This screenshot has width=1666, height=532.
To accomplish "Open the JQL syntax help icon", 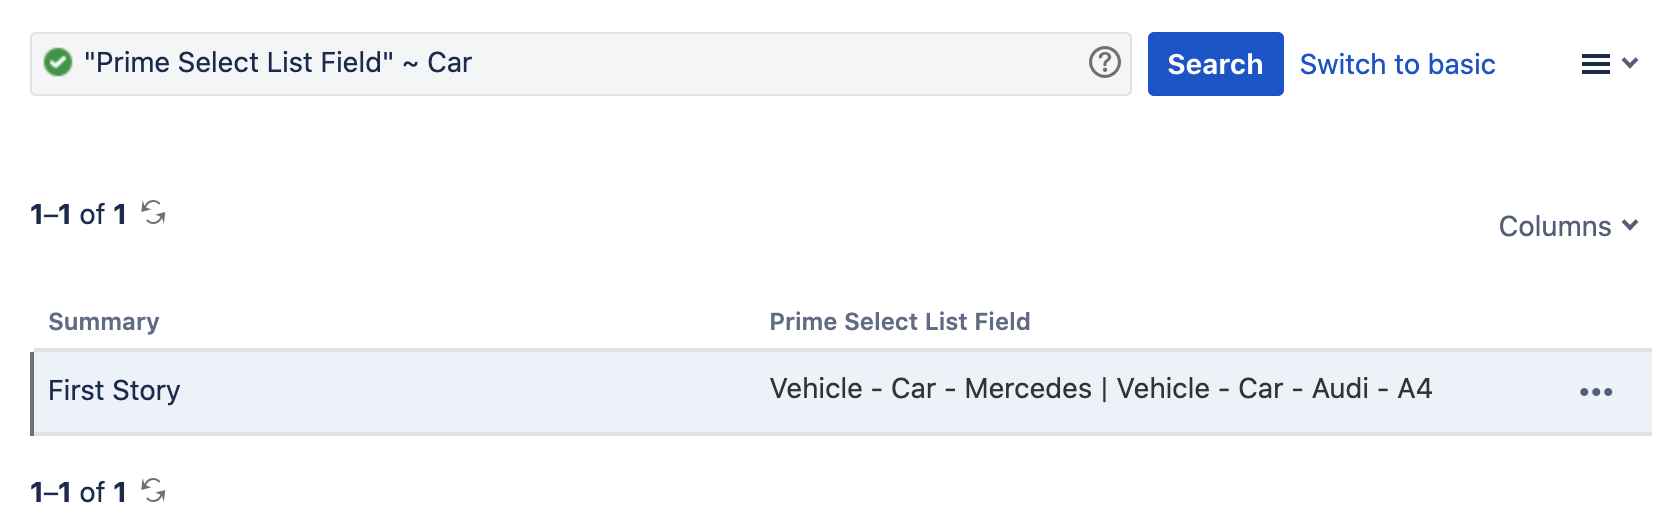I will coord(1104,63).
